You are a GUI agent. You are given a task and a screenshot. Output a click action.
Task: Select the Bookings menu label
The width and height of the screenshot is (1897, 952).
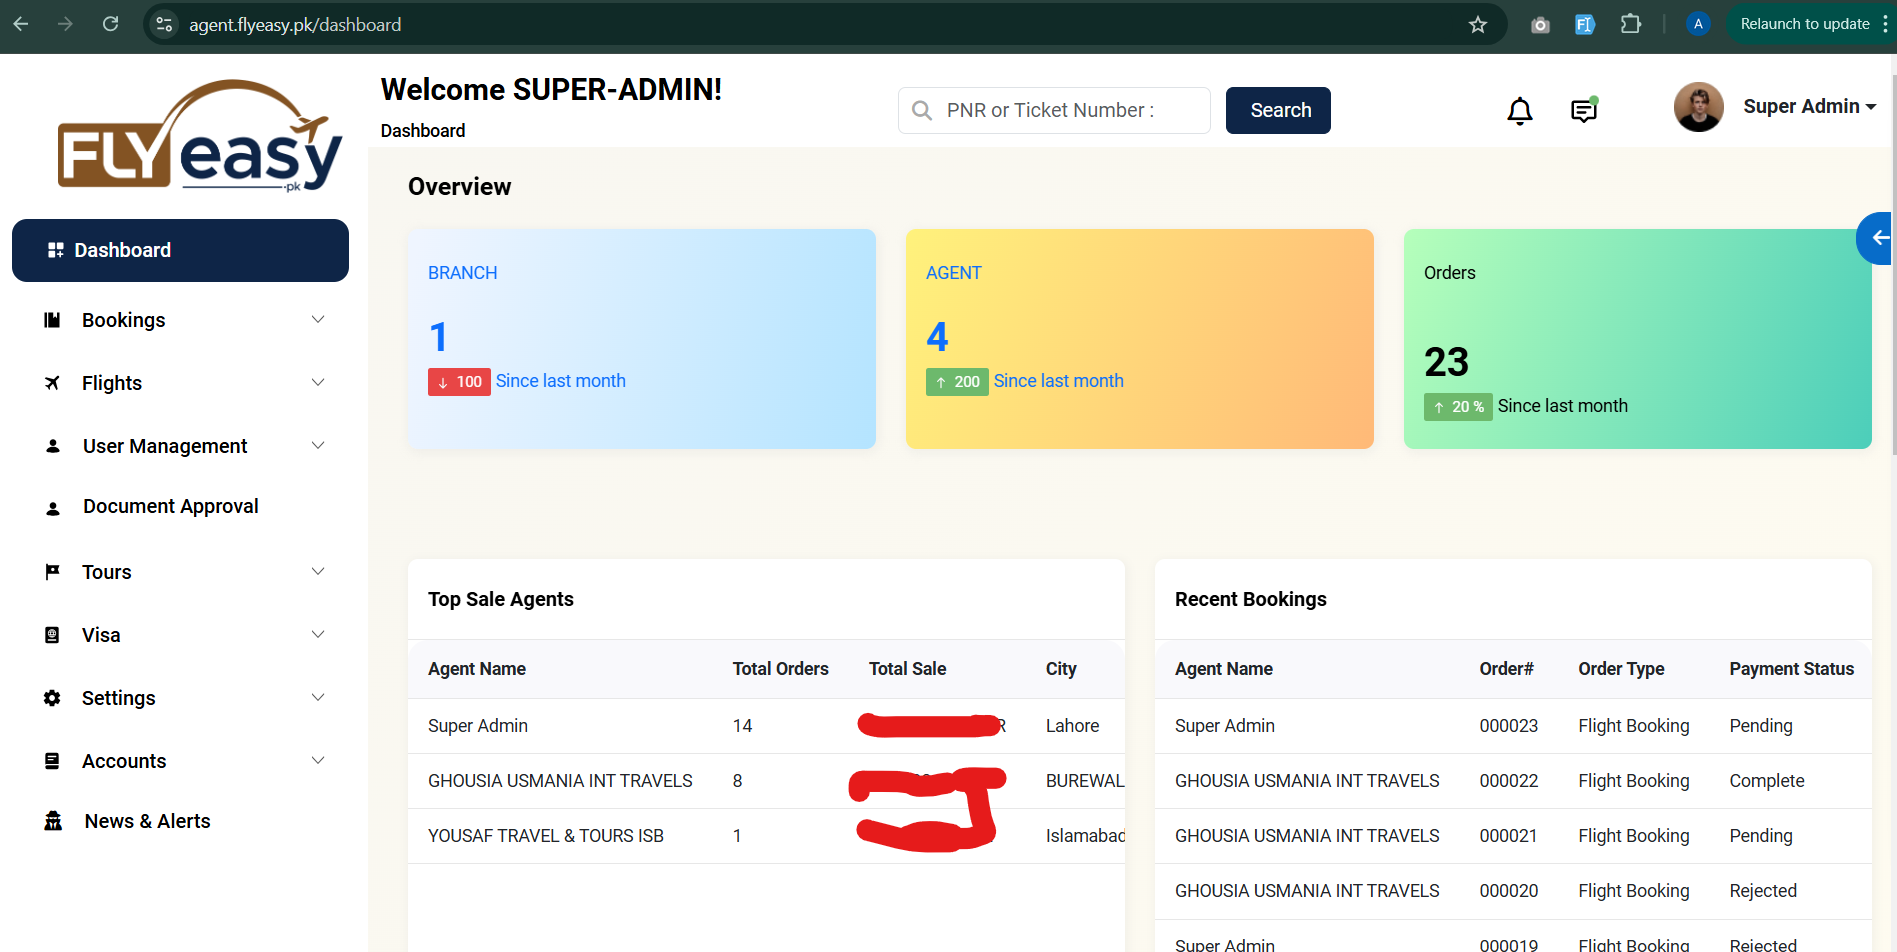[123, 320]
